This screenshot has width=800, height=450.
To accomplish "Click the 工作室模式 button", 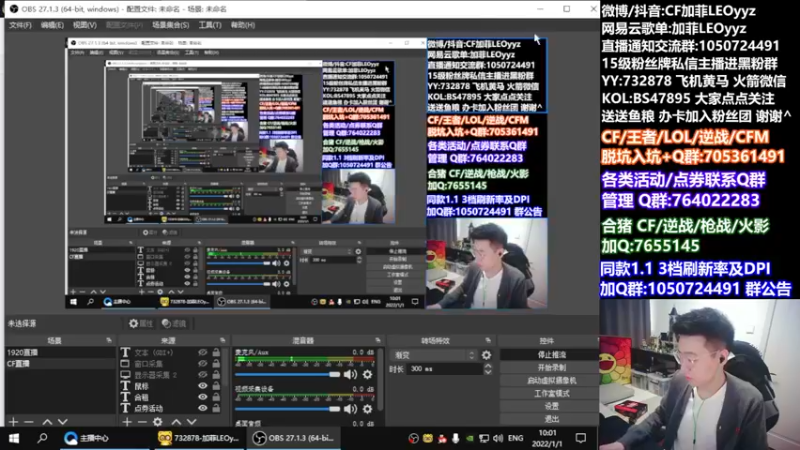I will click(552, 393).
